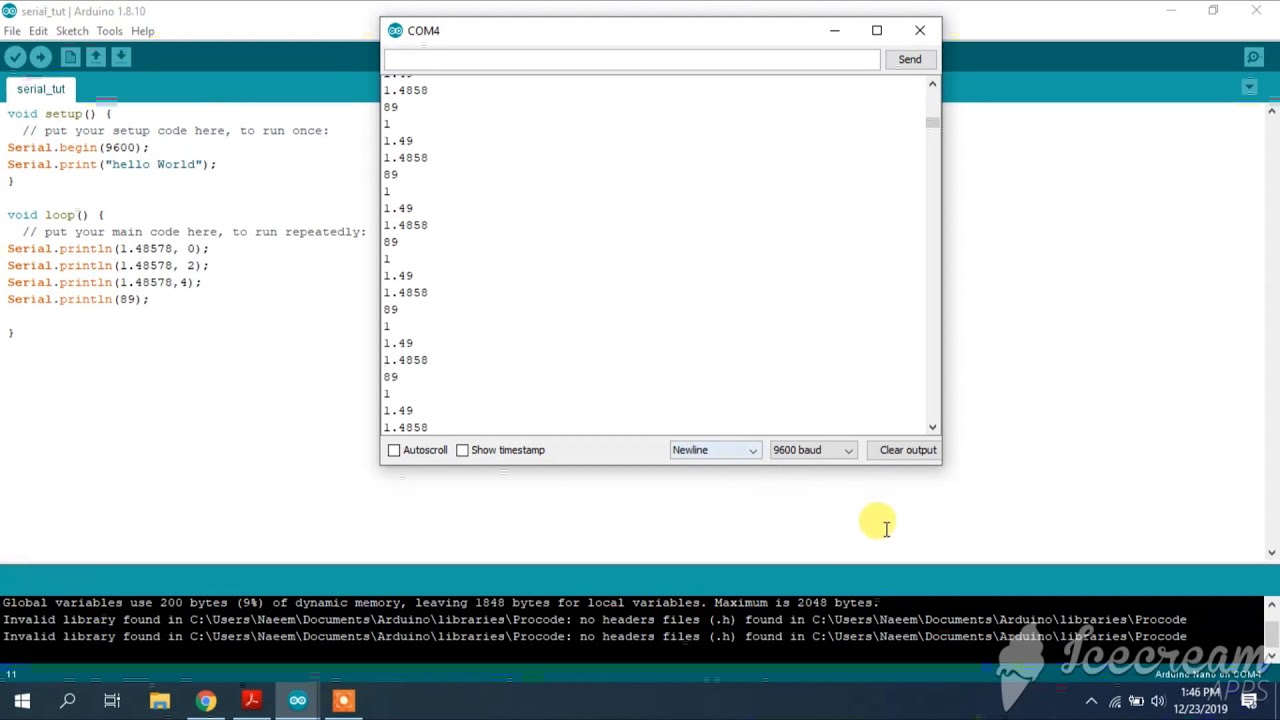Open the Edit menu
The image size is (1280, 720).
(x=38, y=31)
